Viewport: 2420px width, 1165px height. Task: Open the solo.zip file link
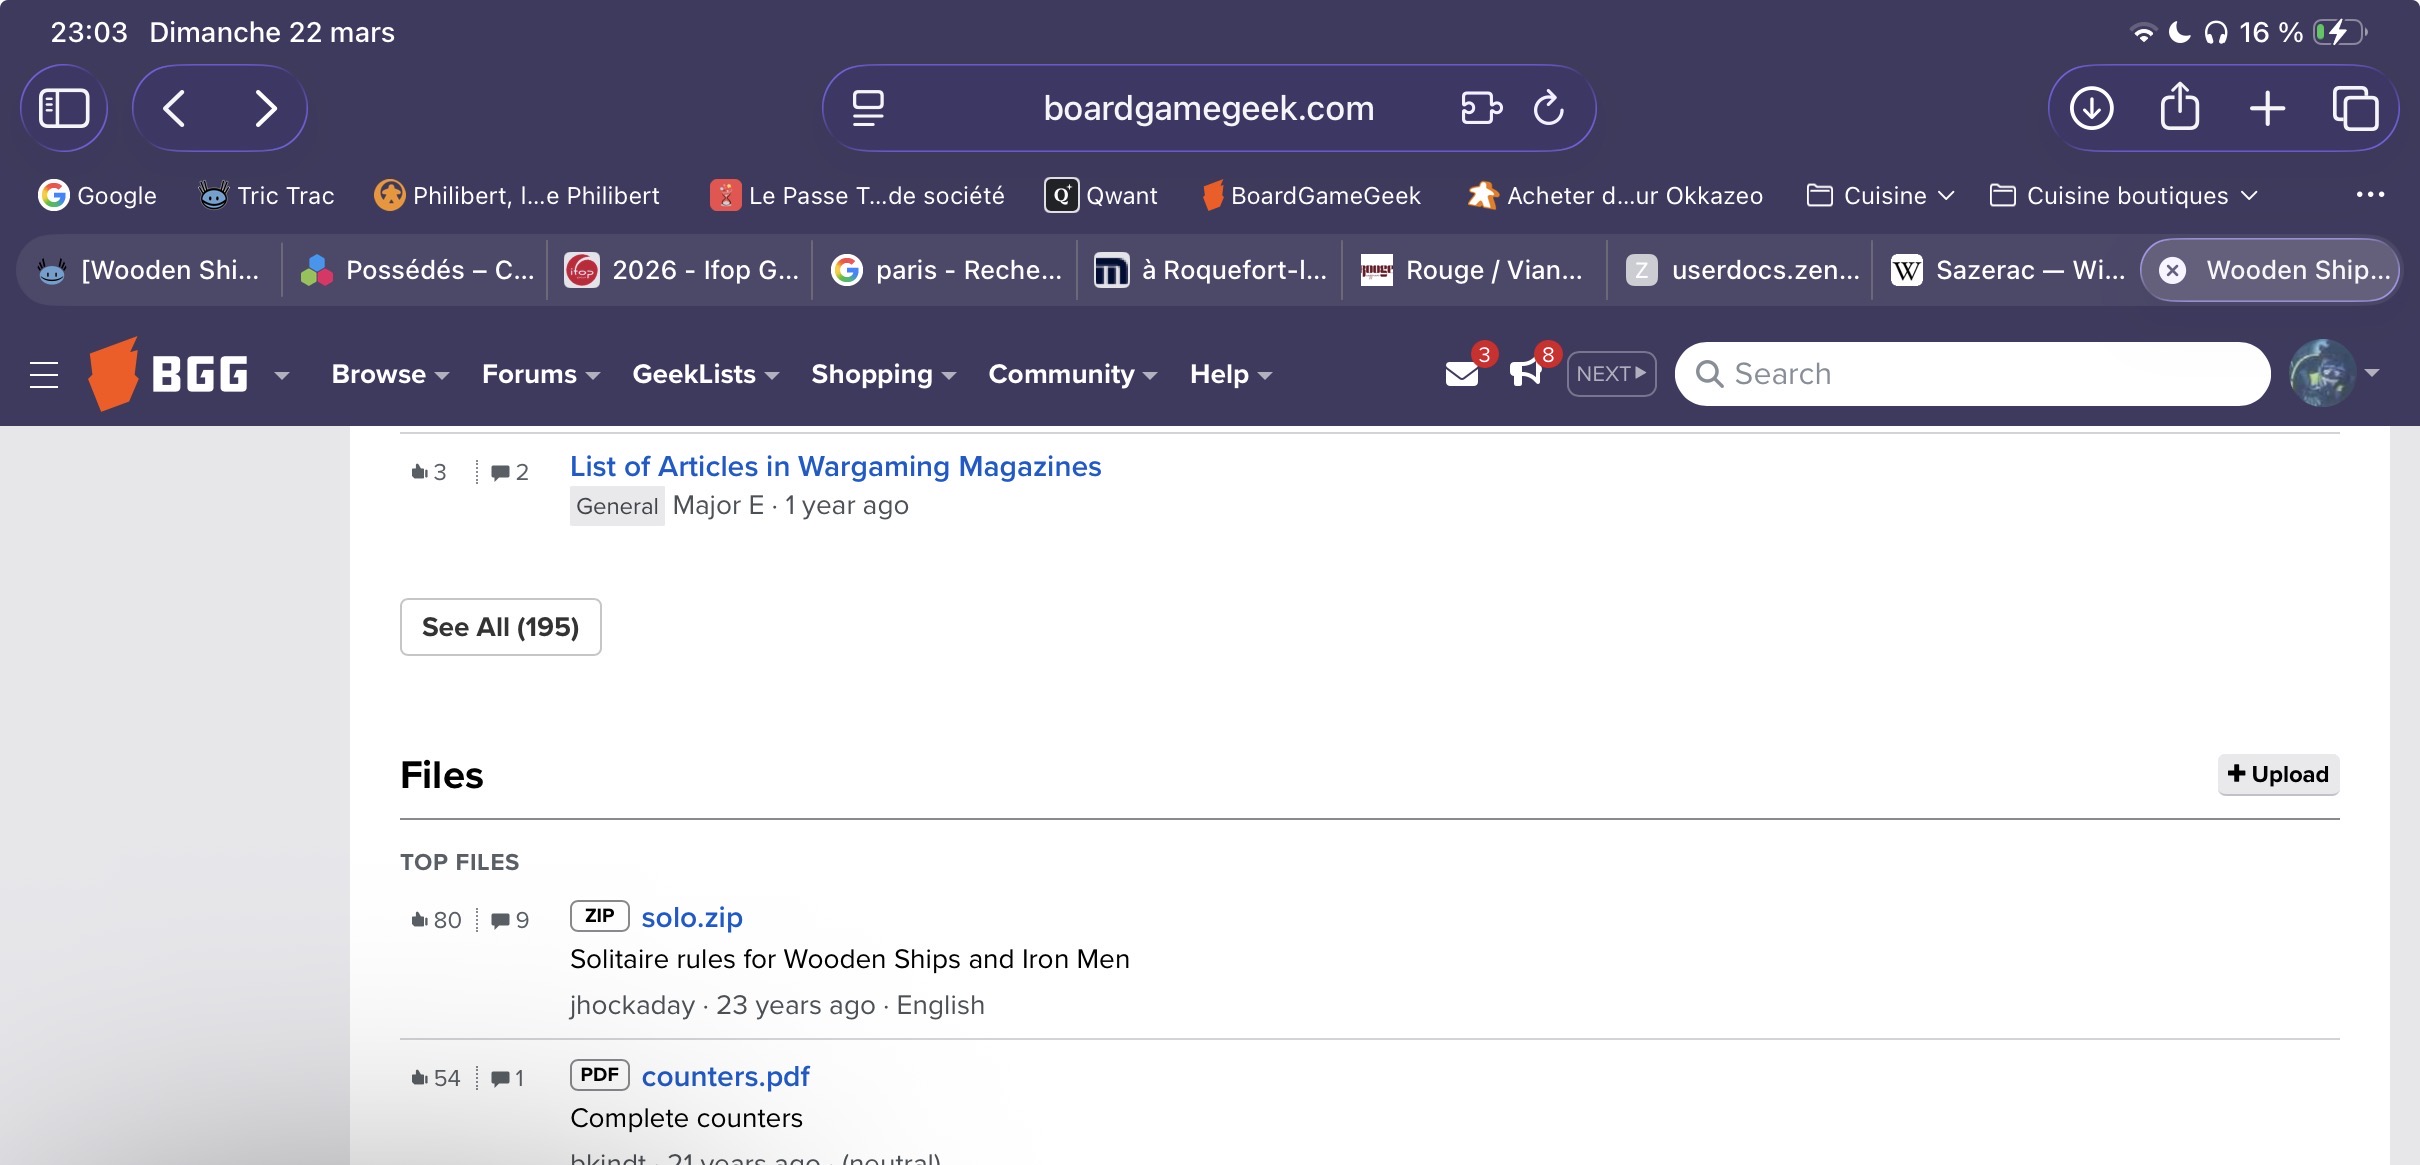691,917
